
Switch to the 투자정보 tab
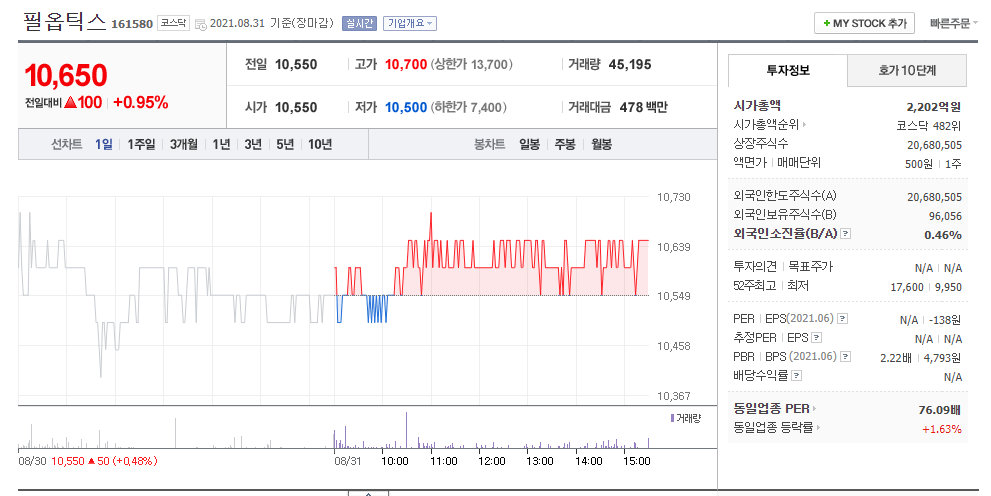click(787, 70)
